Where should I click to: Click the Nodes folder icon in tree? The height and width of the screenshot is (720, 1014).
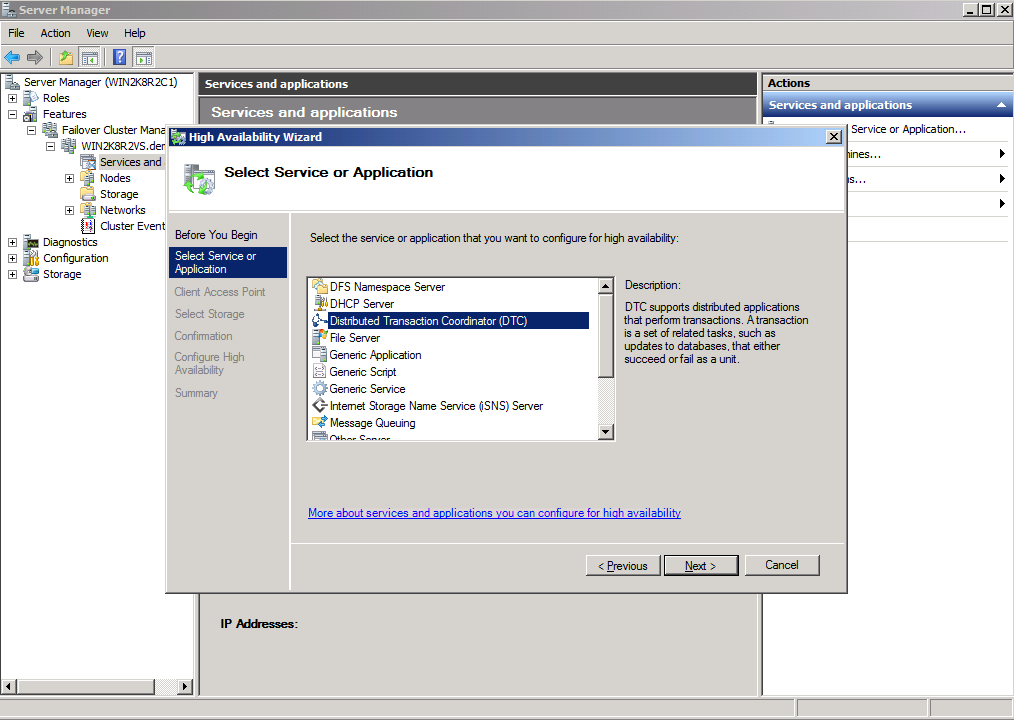pyautogui.click(x=88, y=178)
